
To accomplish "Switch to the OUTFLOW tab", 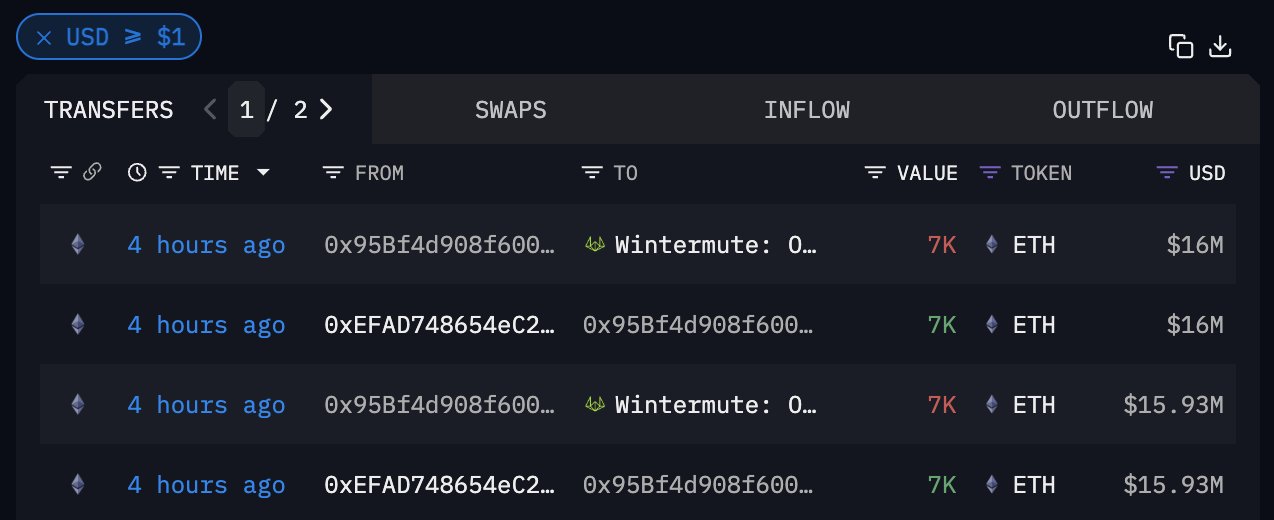I will (x=1102, y=110).
